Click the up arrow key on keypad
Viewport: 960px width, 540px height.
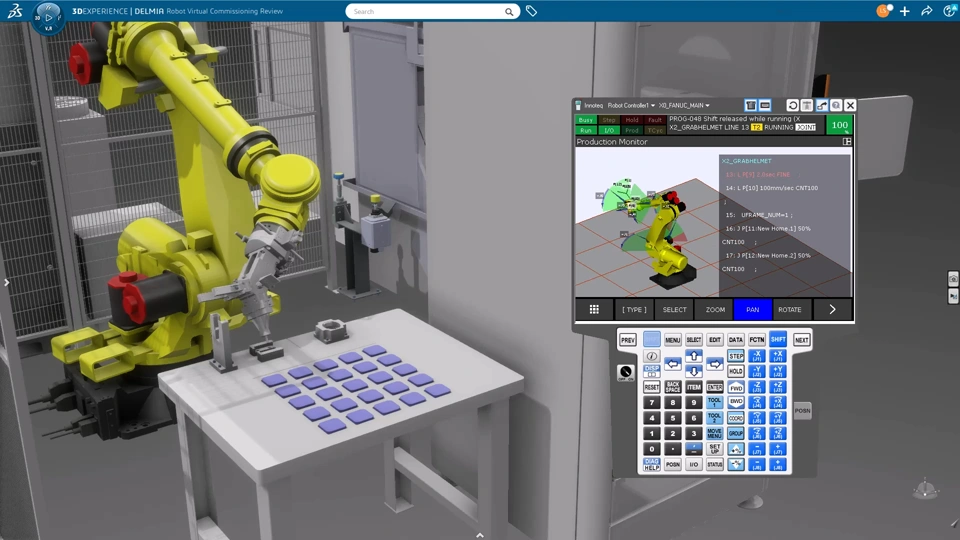click(x=694, y=356)
